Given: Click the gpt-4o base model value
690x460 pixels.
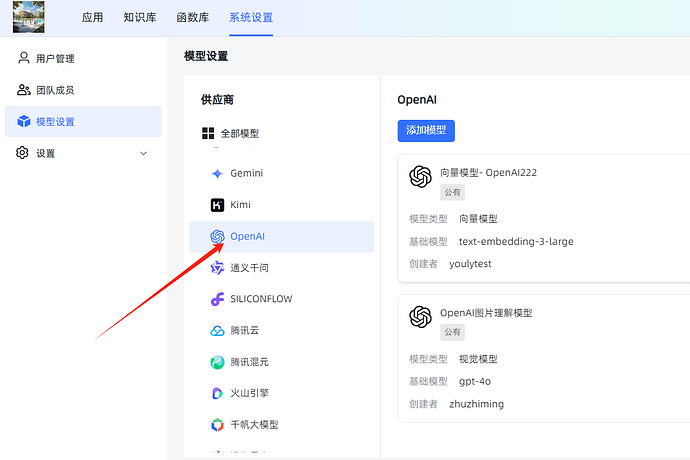Looking at the screenshot, I should 475,381.
